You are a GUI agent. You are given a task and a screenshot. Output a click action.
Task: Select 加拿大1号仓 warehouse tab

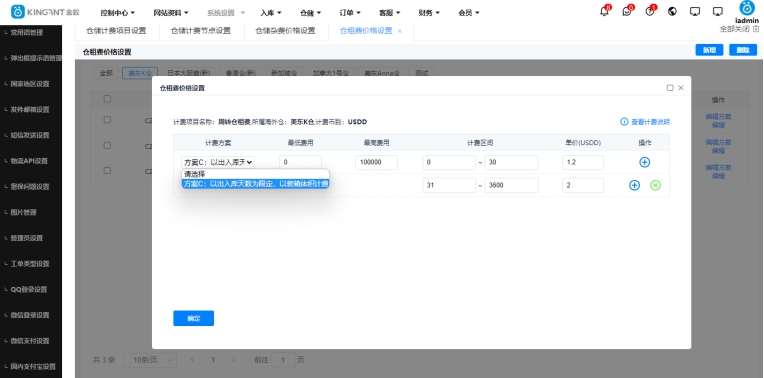click(x=331, y=73)
